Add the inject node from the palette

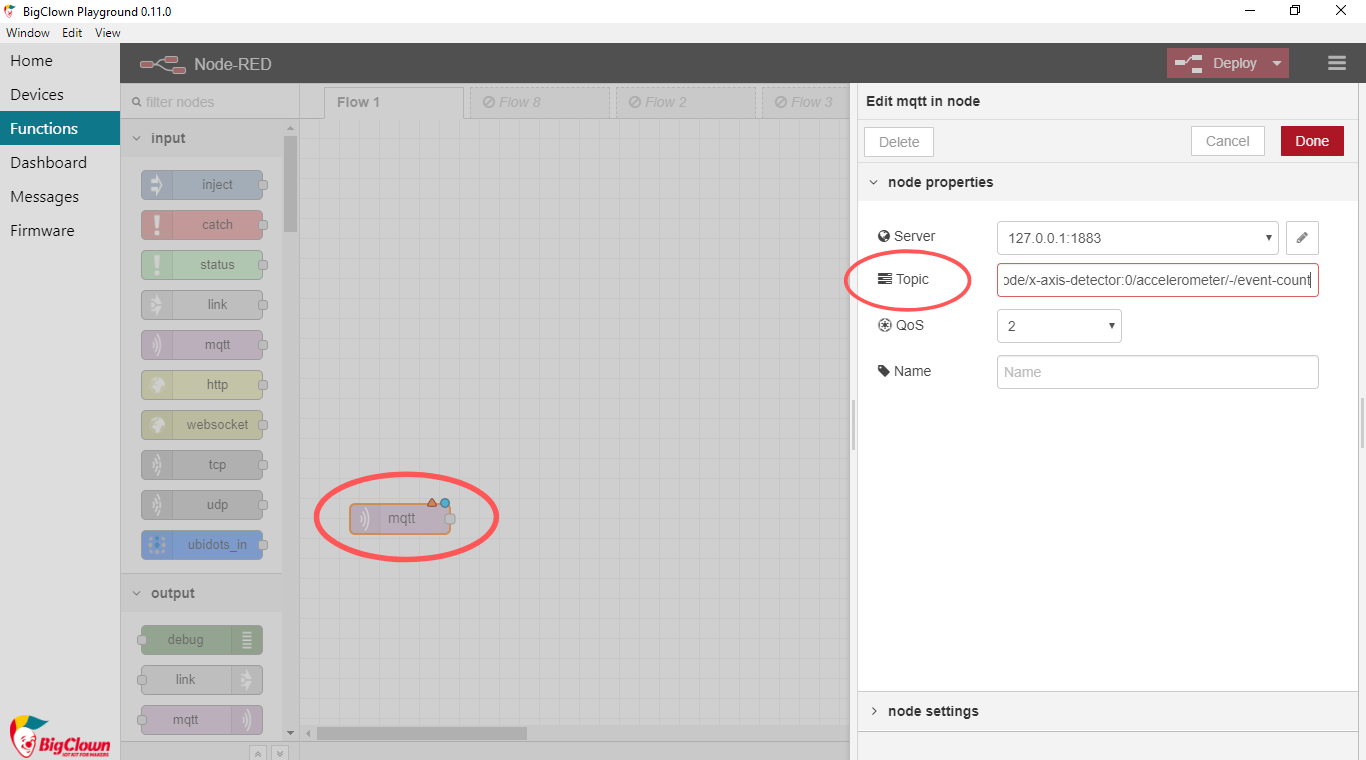tap(202, 185)
